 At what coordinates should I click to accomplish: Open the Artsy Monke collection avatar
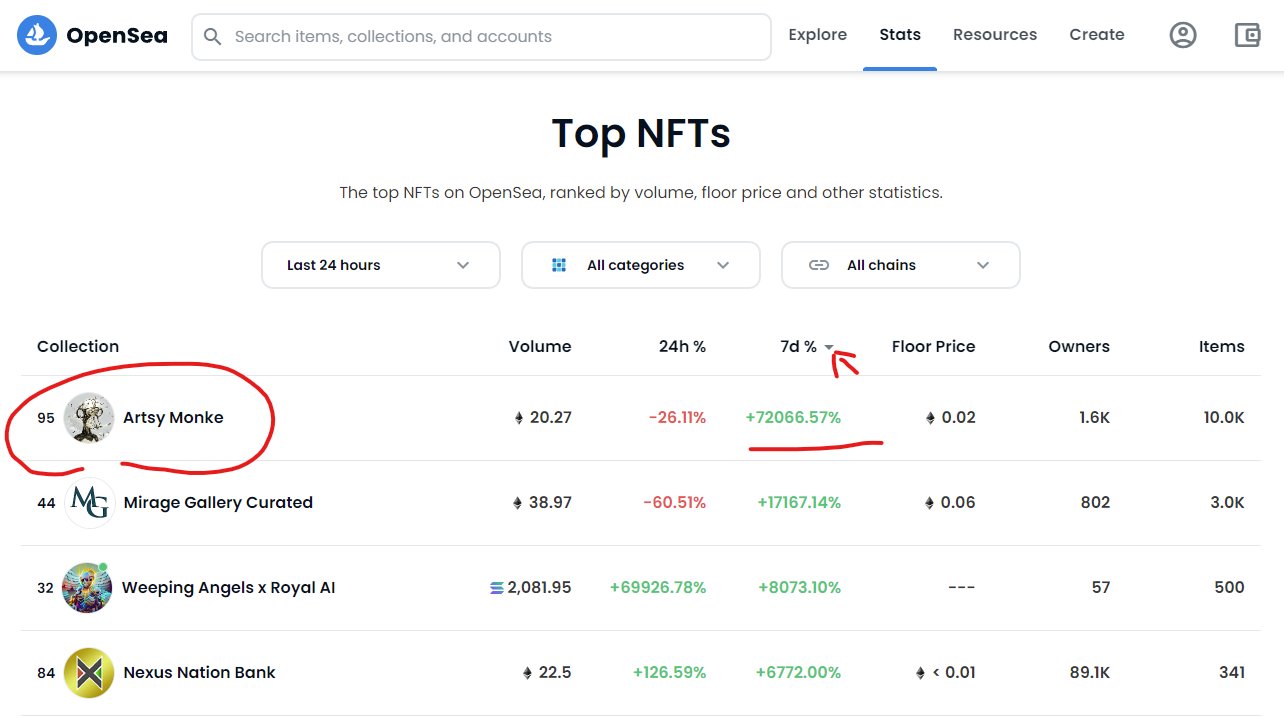coord(89,418)
